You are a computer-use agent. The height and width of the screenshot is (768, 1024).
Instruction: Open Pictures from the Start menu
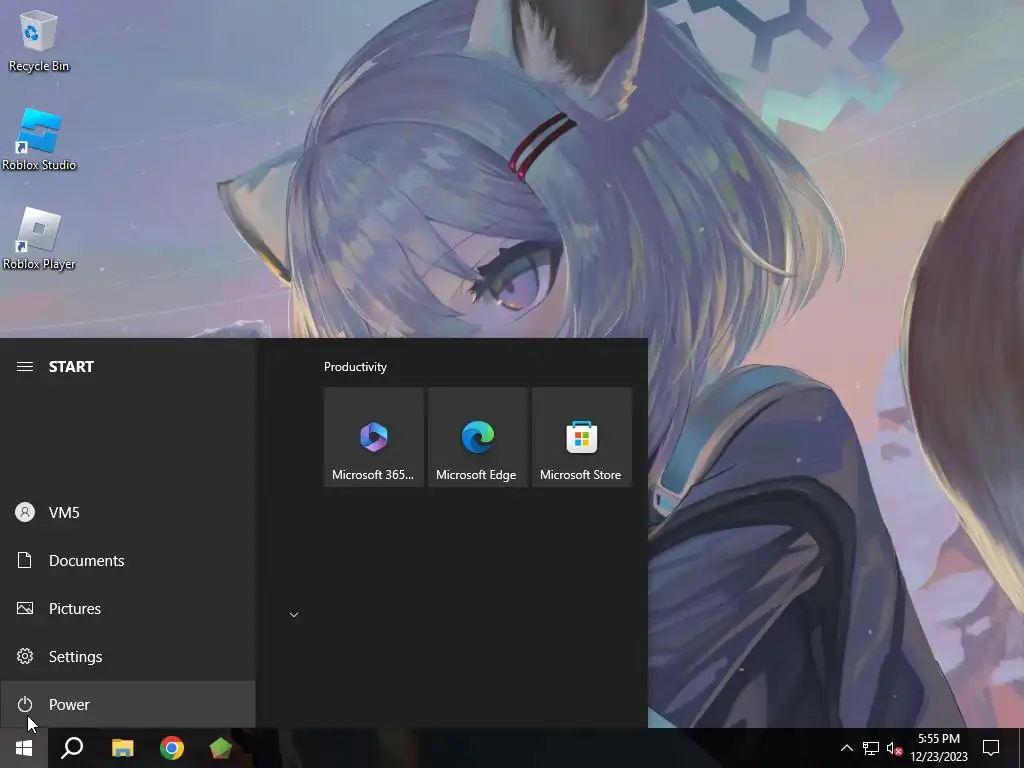pos(127,609)
